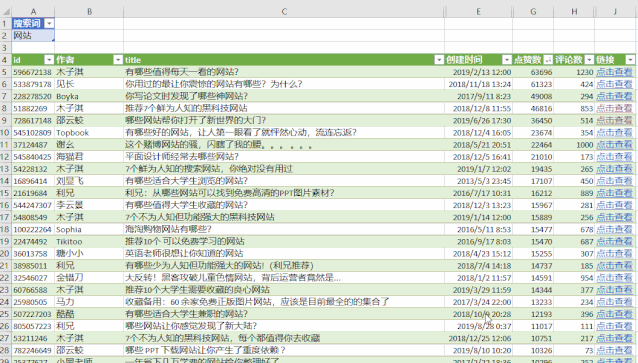Screen dimensions: 638x363
Task: Open the title column filter dropdown
Action: (x=439, y=60)
